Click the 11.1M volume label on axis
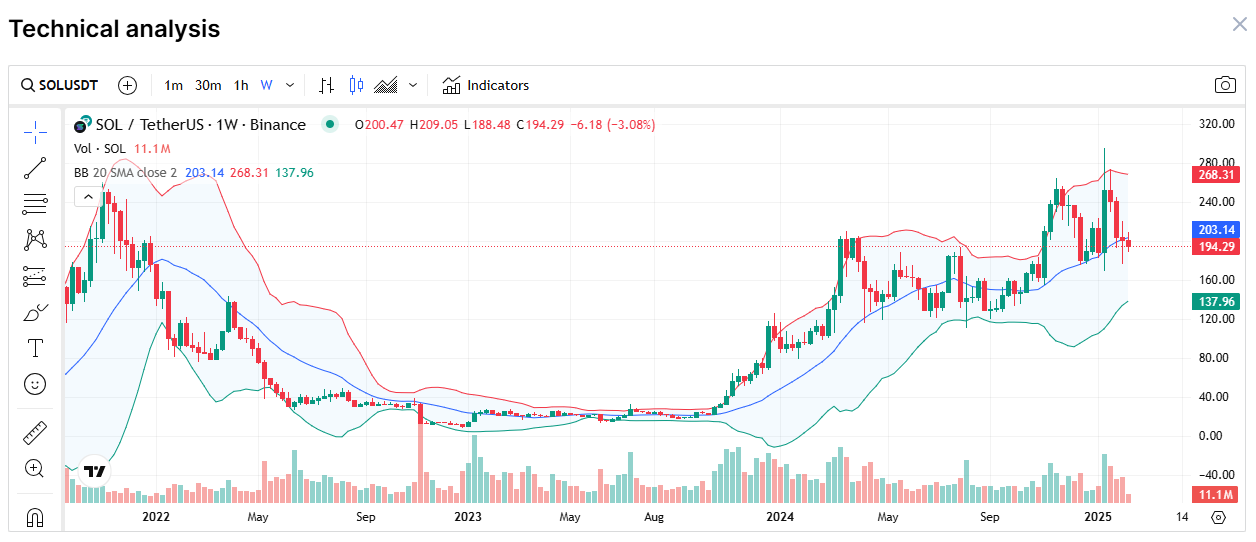Screen dimensions: 1256x542 coord(1216,496)
